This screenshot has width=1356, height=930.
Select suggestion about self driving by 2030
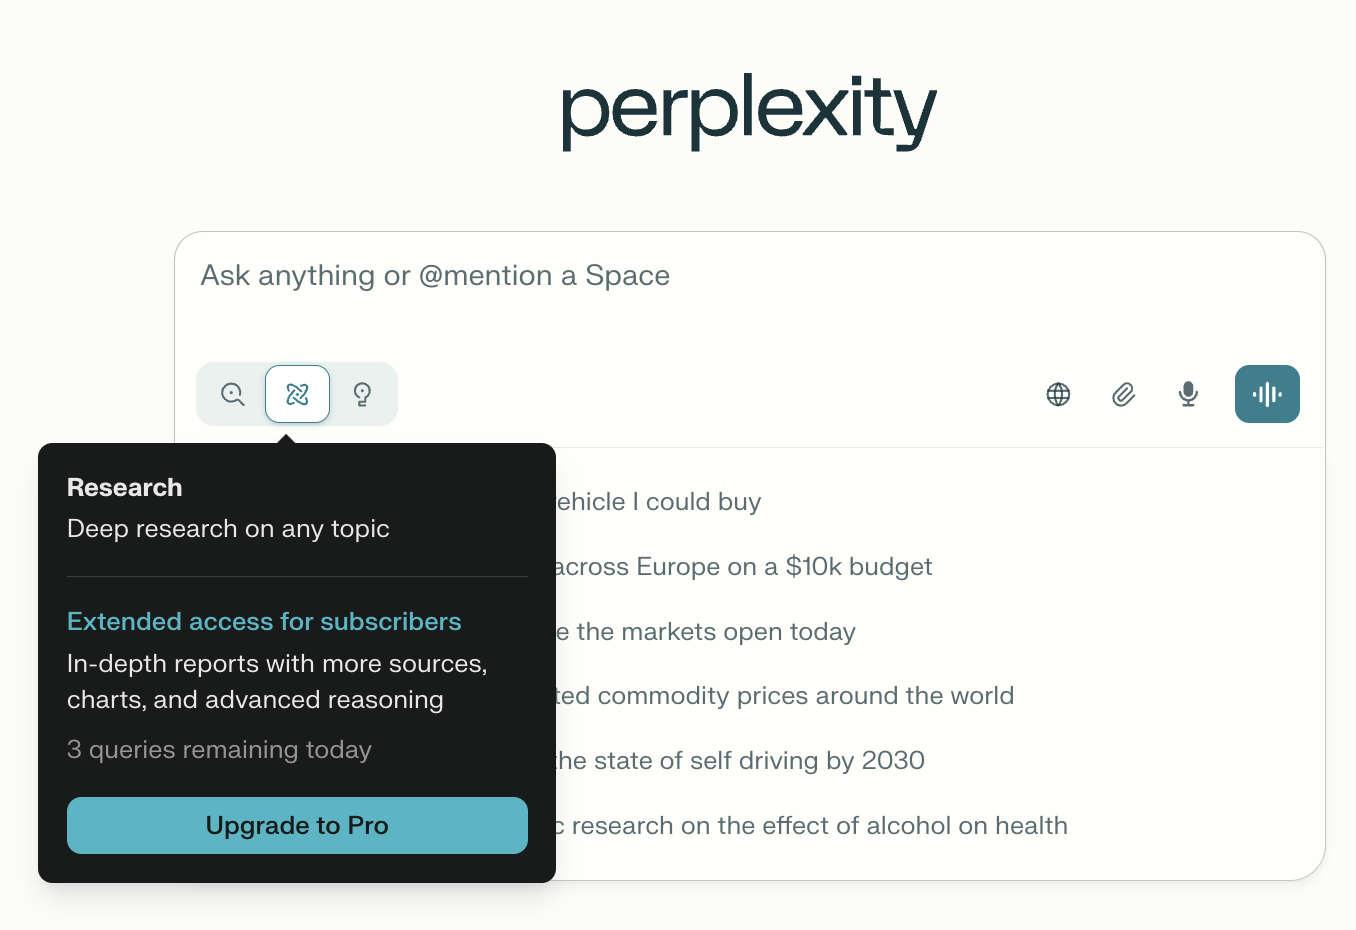point(740,761)
